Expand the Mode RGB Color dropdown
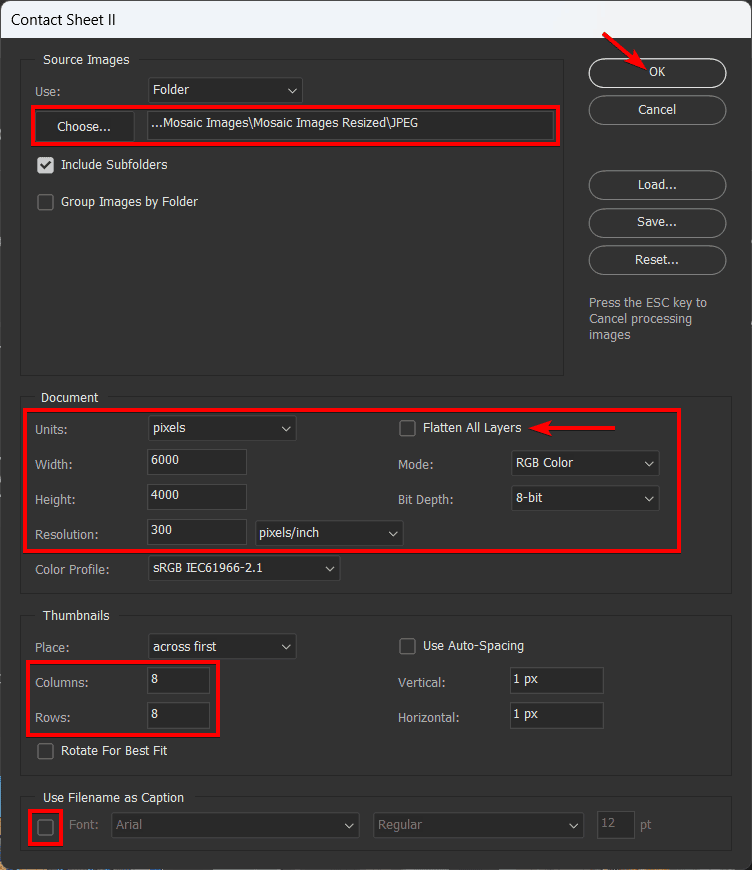Viewport: 752px width, 870px height. click(x=584, y=463)
